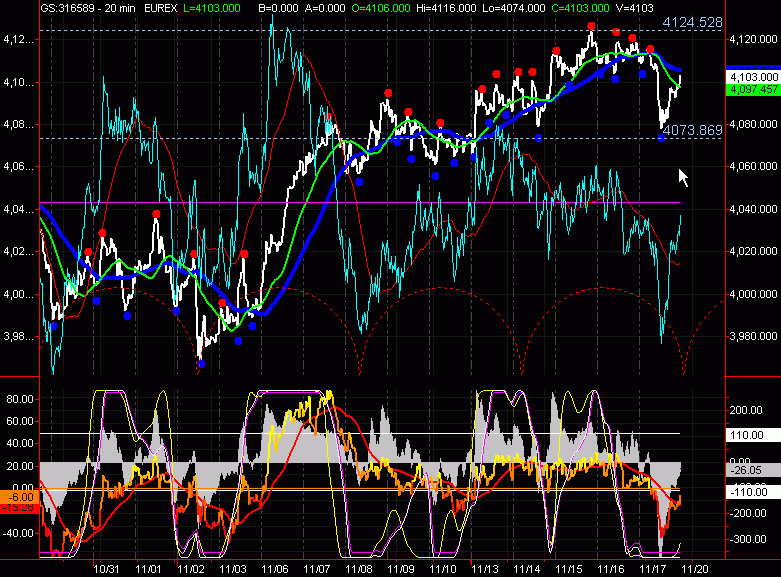
Task: Select the white 4,103.000 current price tag
Action: (753, 77)
